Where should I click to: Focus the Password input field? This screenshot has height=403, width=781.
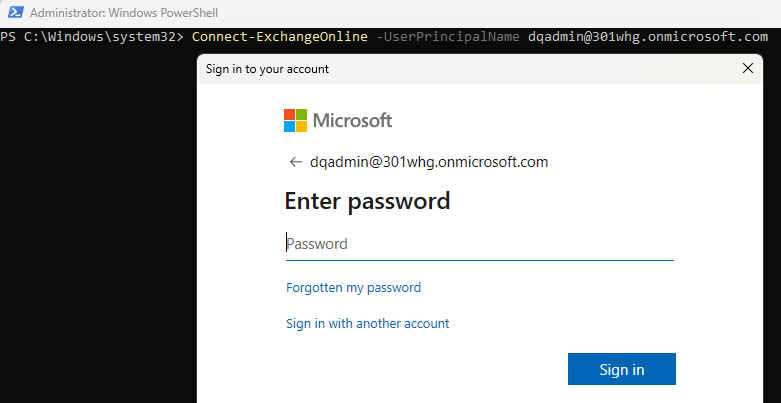[480, 244]
